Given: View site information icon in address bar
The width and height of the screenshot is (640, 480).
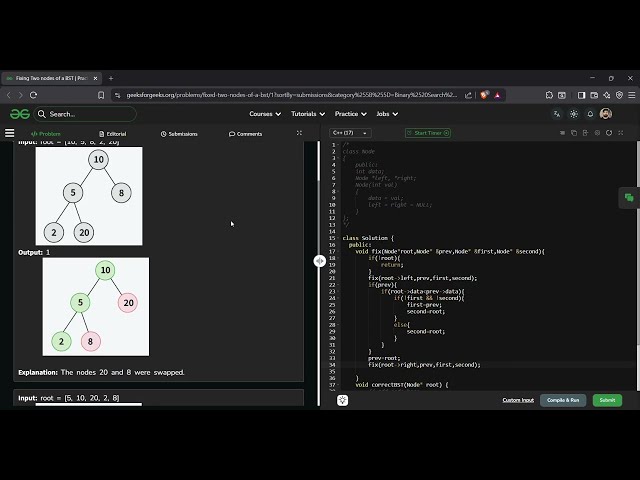Looking at the screenshot, I should [x=118, y=95].
